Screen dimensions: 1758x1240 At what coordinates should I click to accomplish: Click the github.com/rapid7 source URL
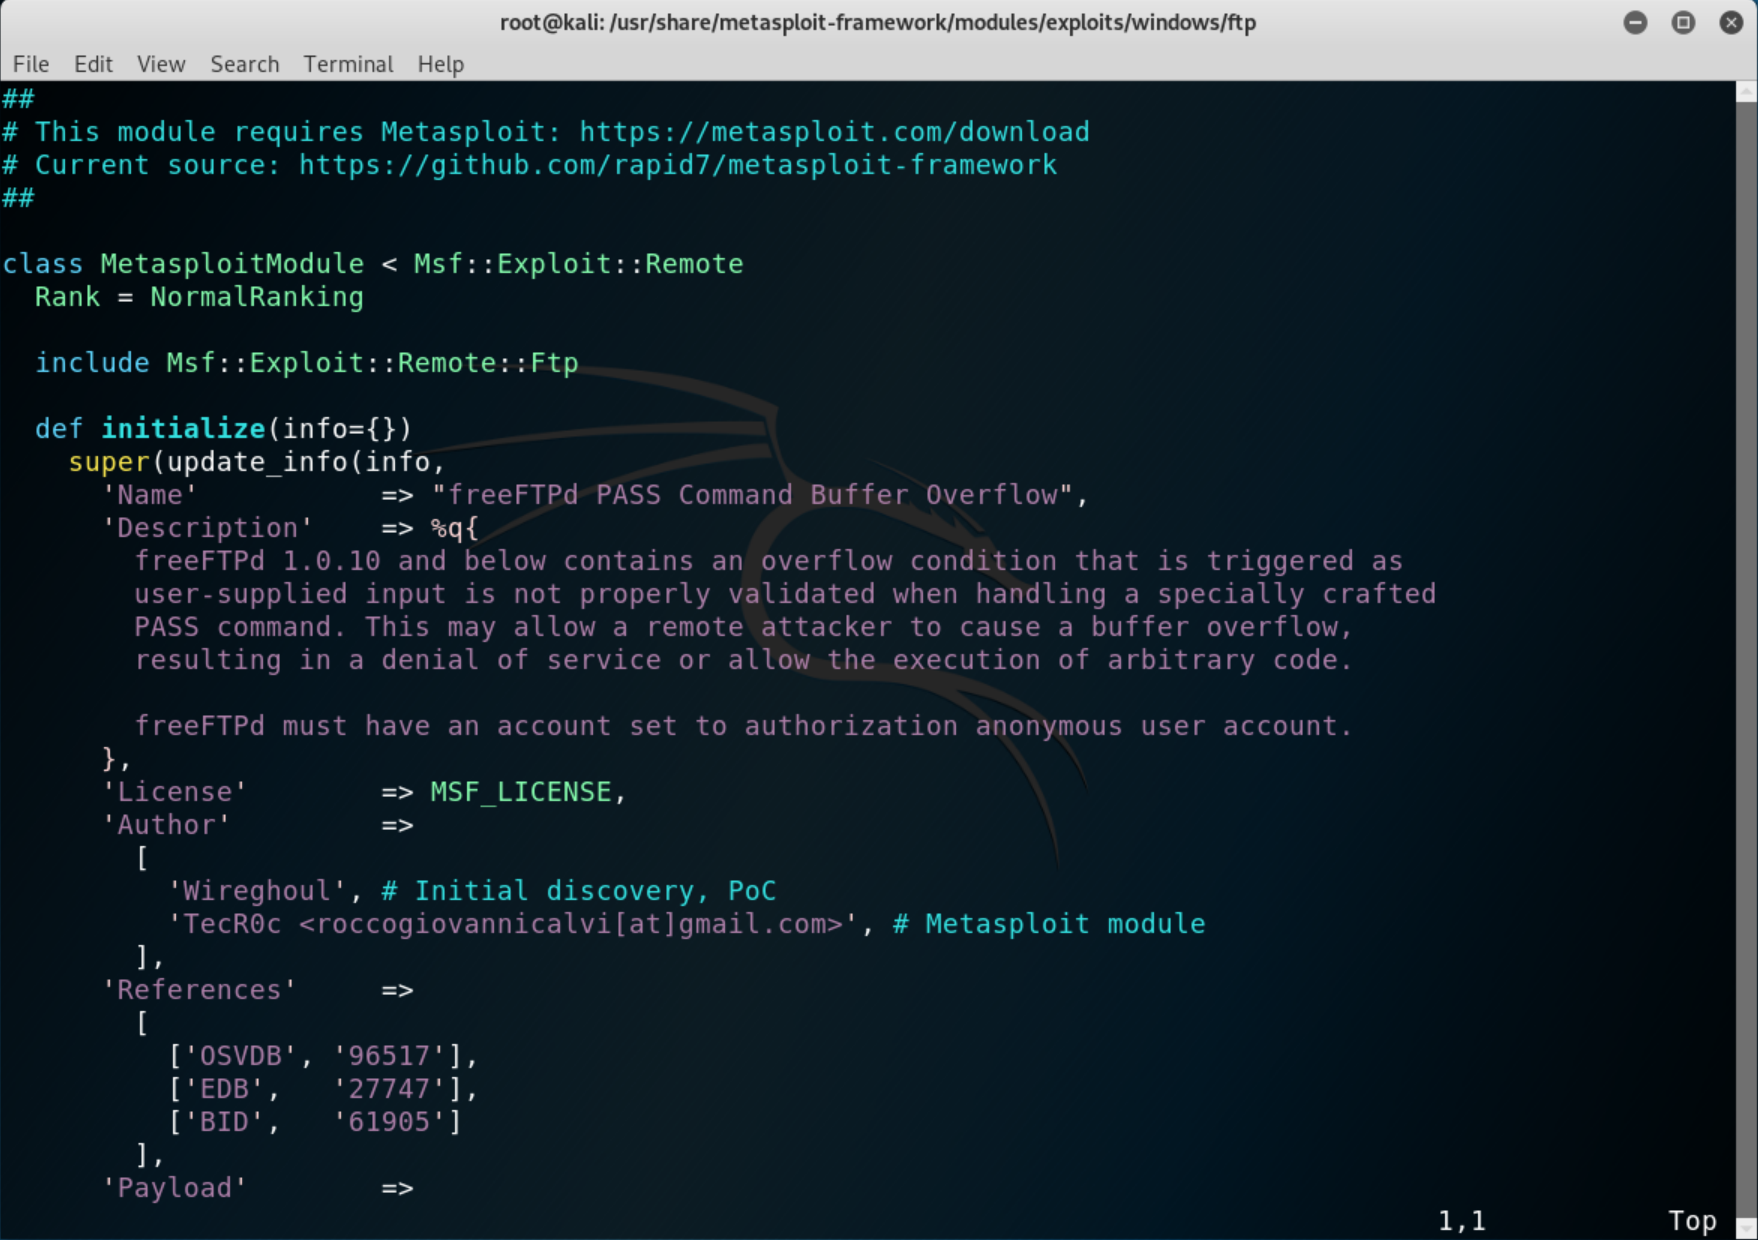(x=678, y=165)
